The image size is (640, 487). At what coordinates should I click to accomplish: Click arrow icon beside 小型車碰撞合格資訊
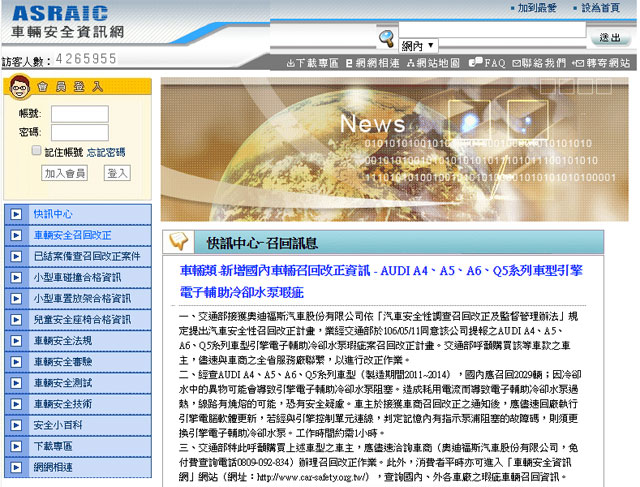[x=16, y=278]
